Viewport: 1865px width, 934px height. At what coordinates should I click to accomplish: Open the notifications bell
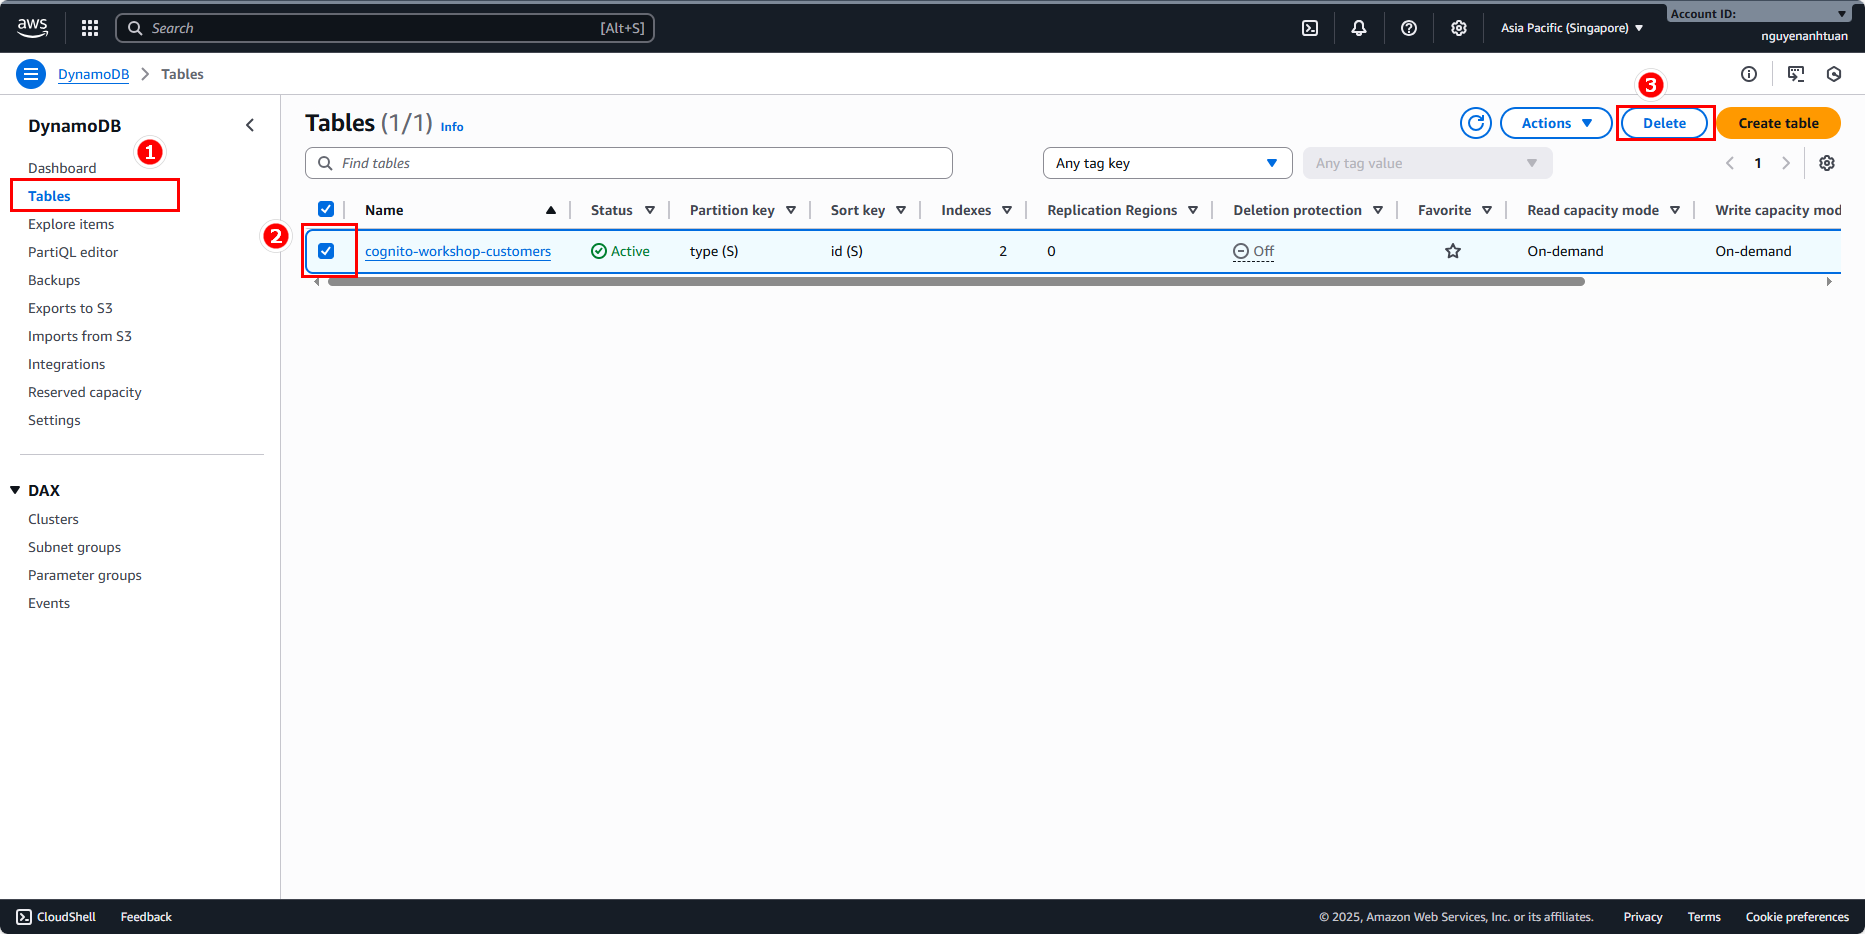(x=1359, y=28)
